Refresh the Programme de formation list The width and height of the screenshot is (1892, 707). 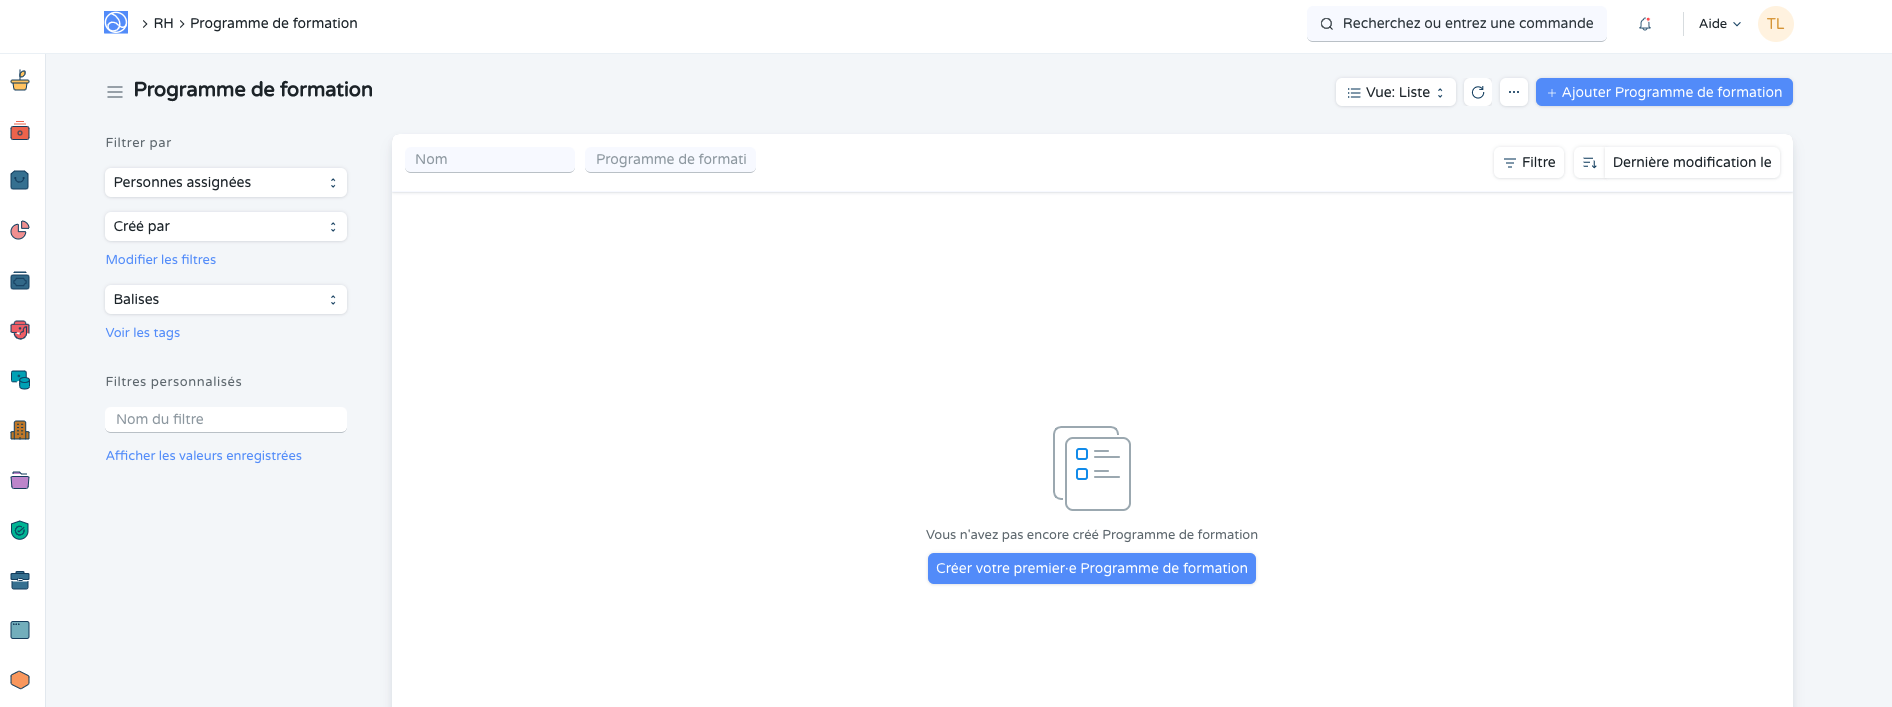click(1477, 92)
